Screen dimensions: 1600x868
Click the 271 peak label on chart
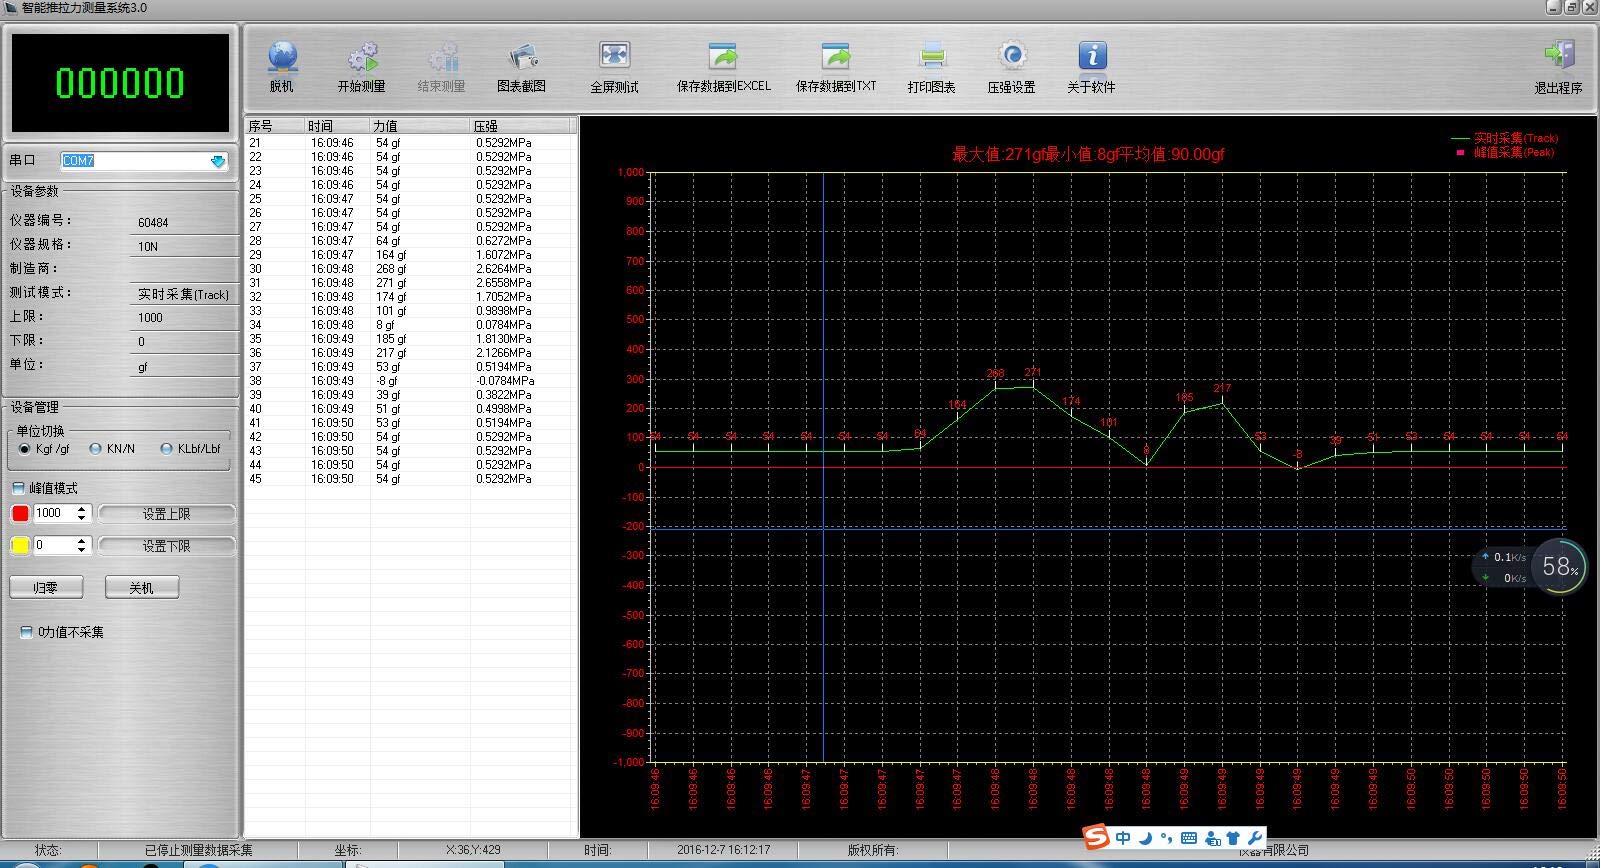1033,372
